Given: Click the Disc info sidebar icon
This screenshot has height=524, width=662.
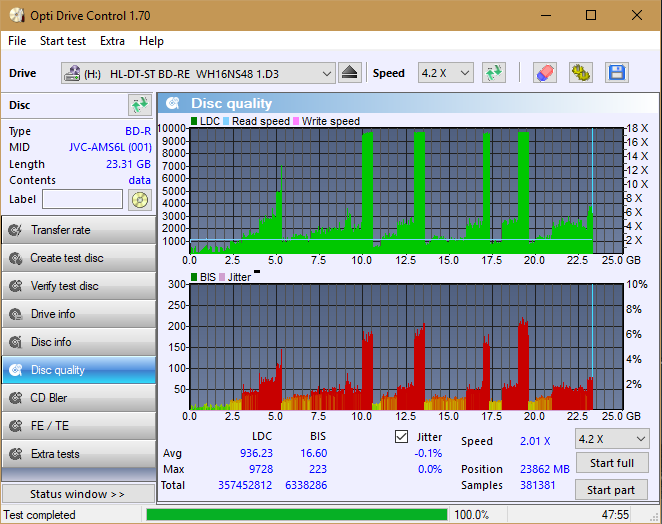Looking at the screenshot, I should [16, 342].
